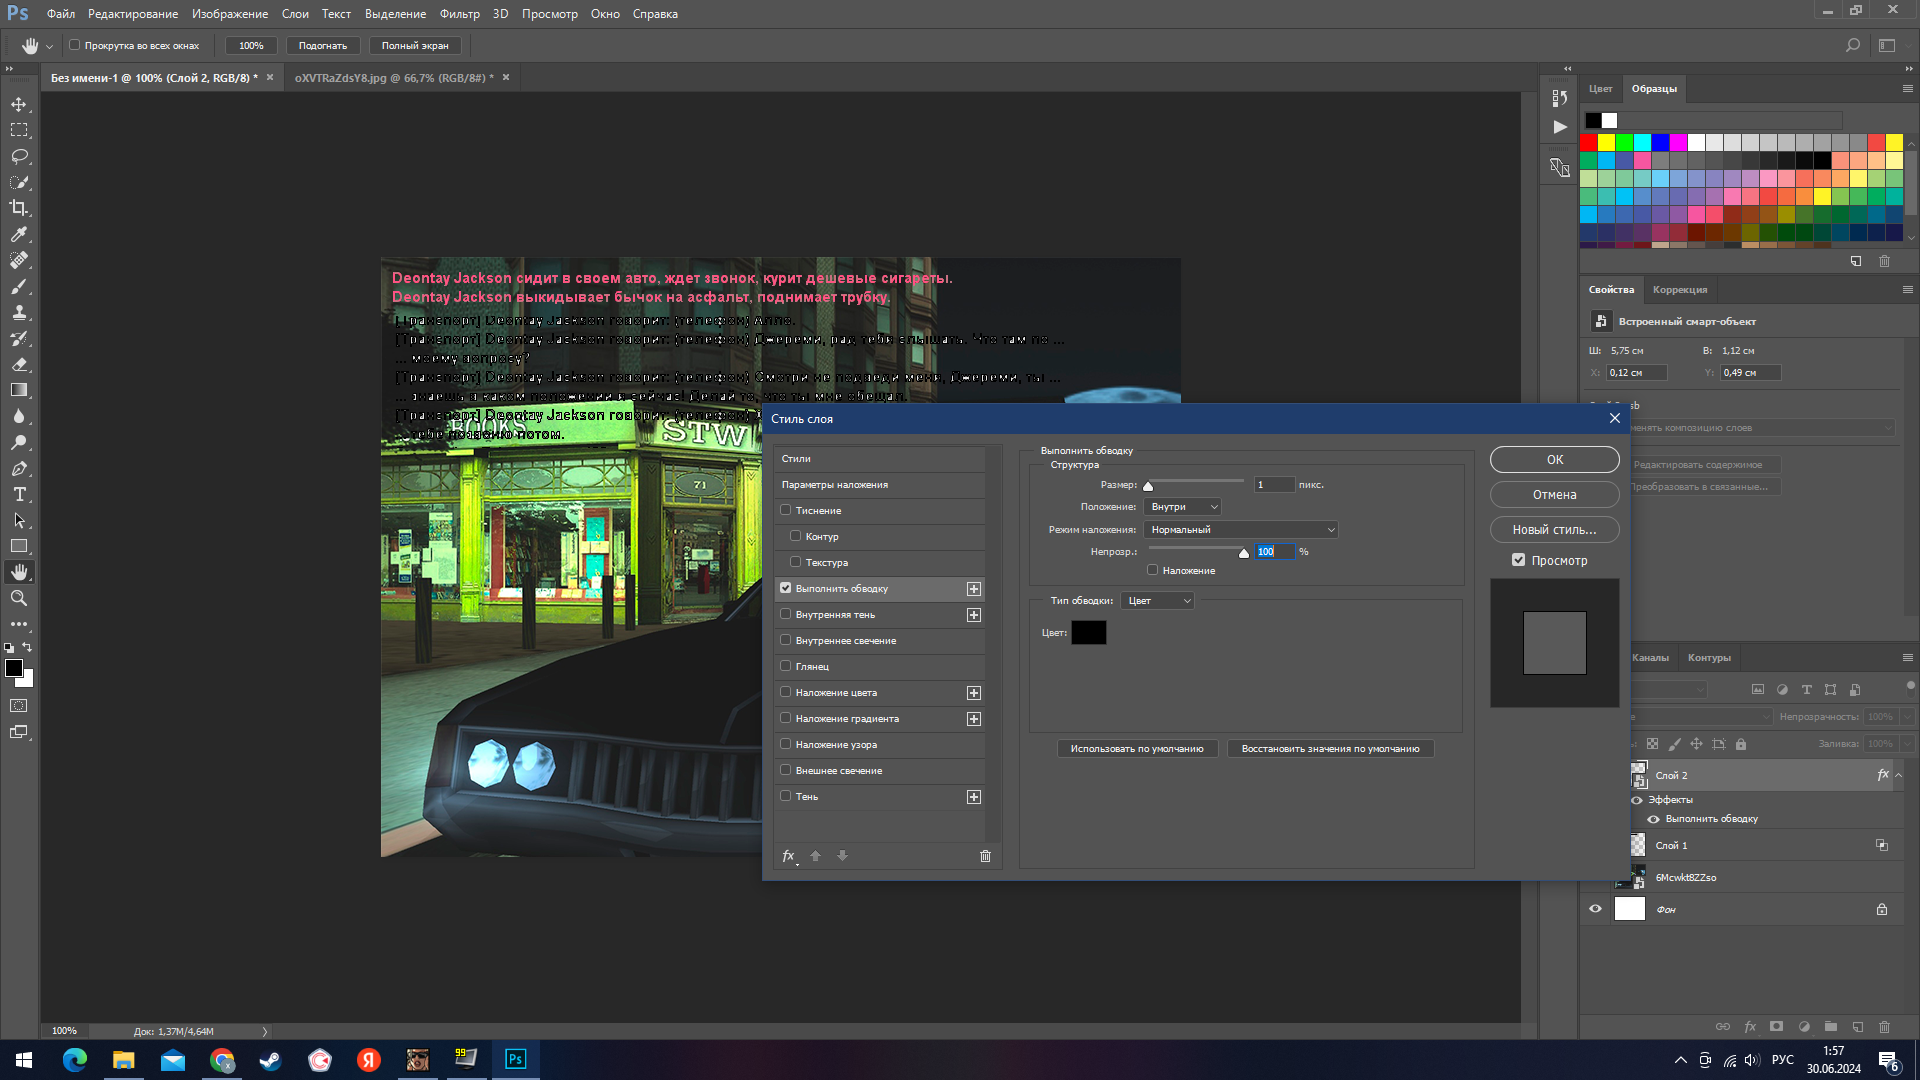Select the Eraser tool

[x=19, y=364]
